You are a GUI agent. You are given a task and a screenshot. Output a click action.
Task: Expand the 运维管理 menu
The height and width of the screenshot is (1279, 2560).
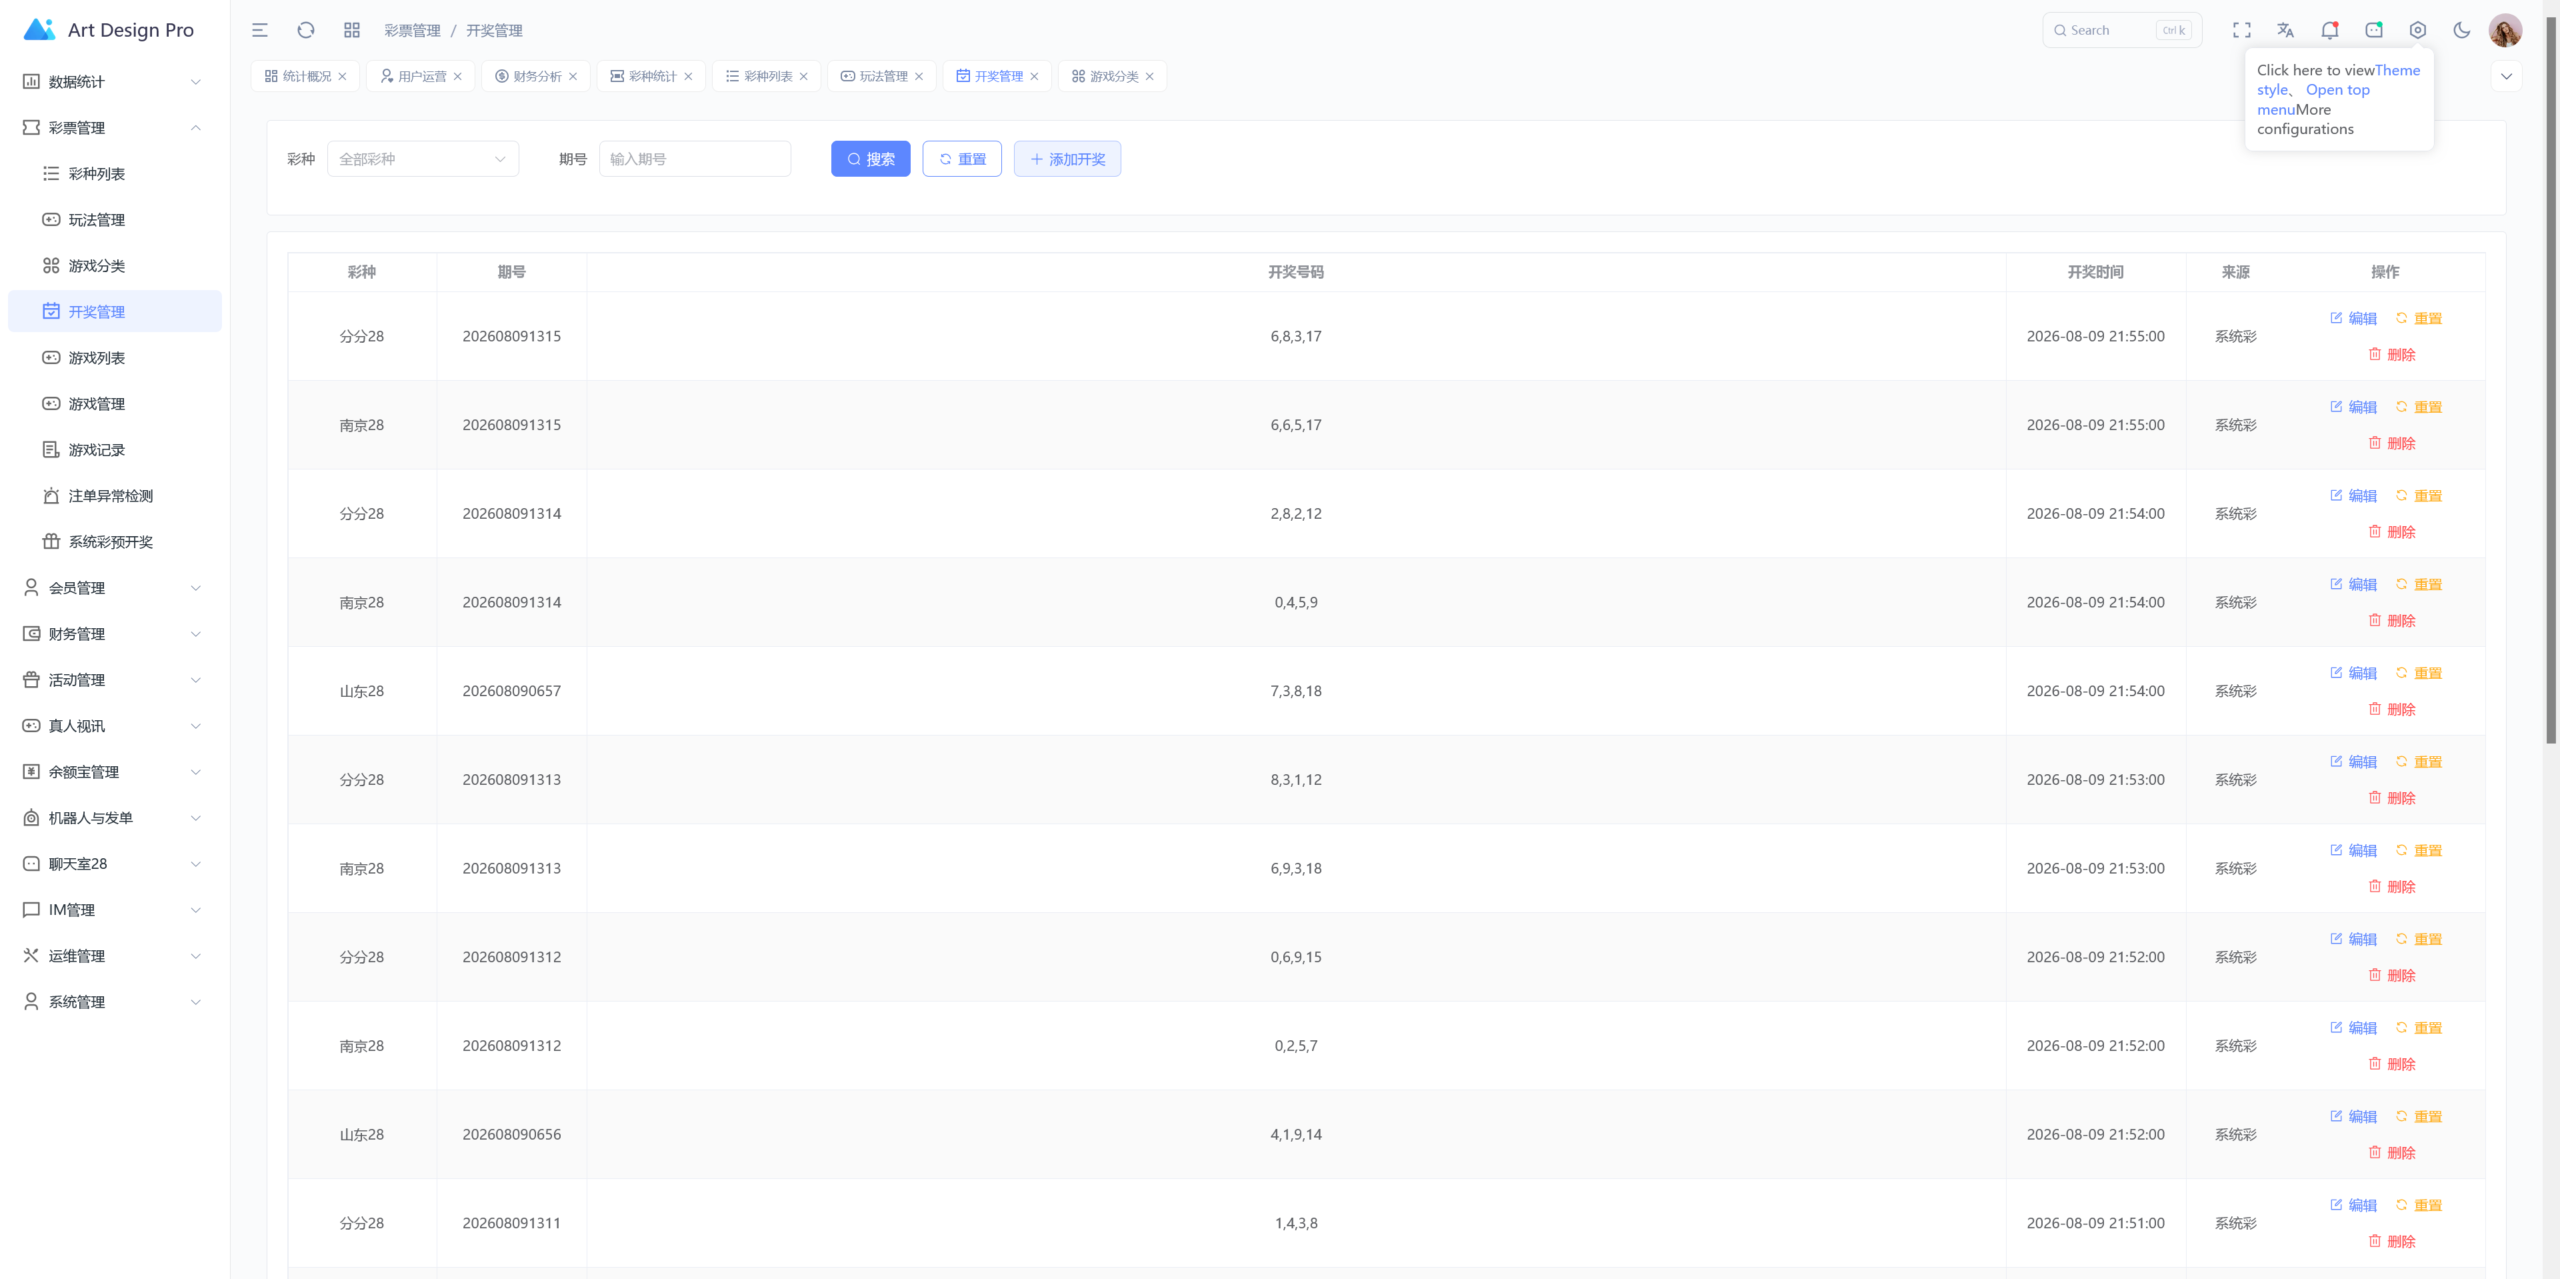(115, 956)
